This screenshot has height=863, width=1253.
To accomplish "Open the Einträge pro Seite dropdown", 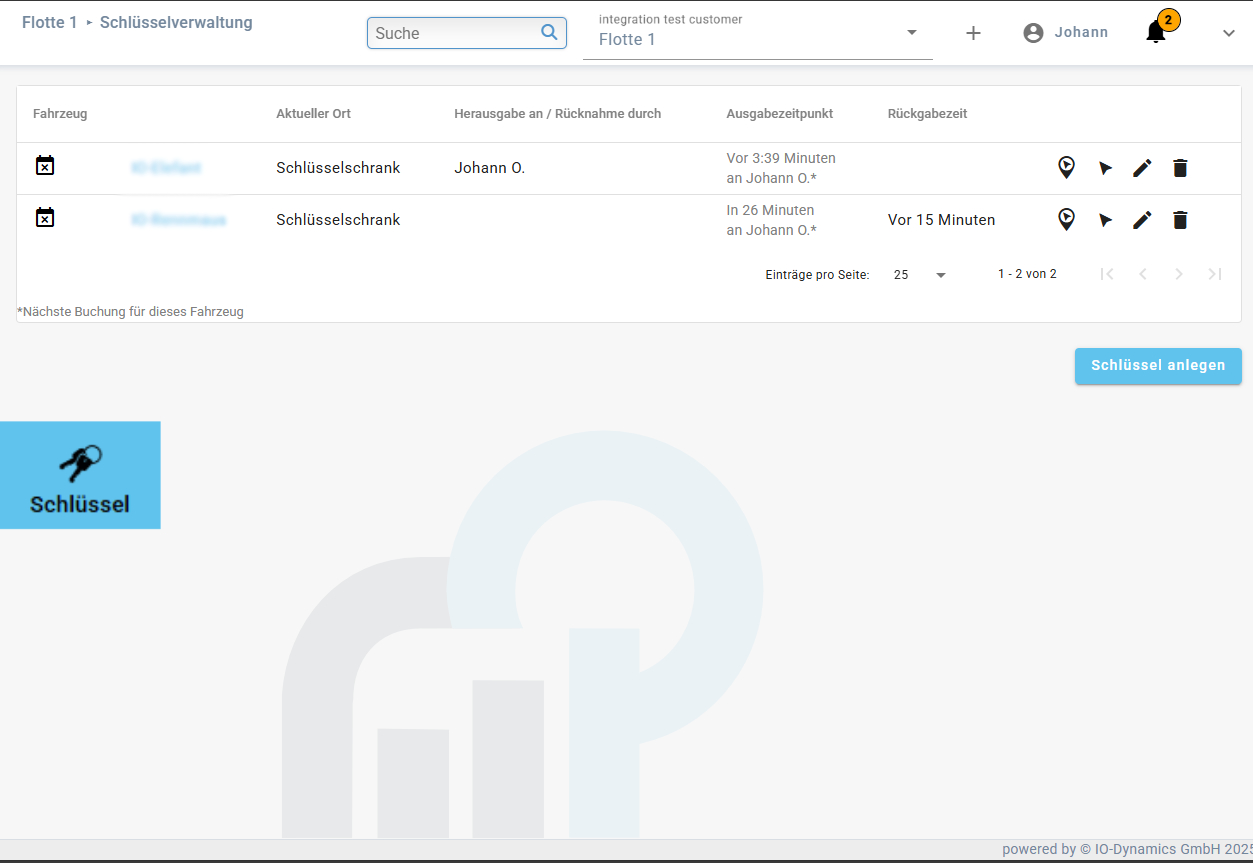I will (x=920, y=274).
